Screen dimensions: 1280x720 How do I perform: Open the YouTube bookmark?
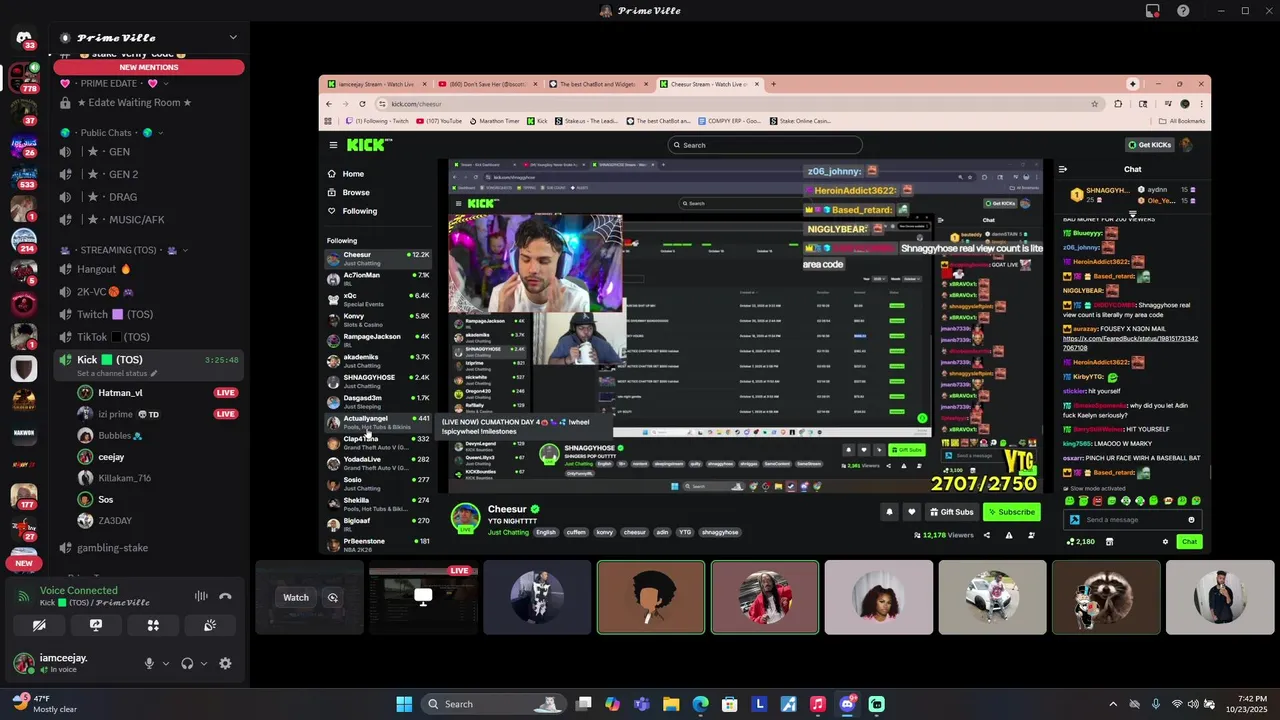[x=439, y=121]
